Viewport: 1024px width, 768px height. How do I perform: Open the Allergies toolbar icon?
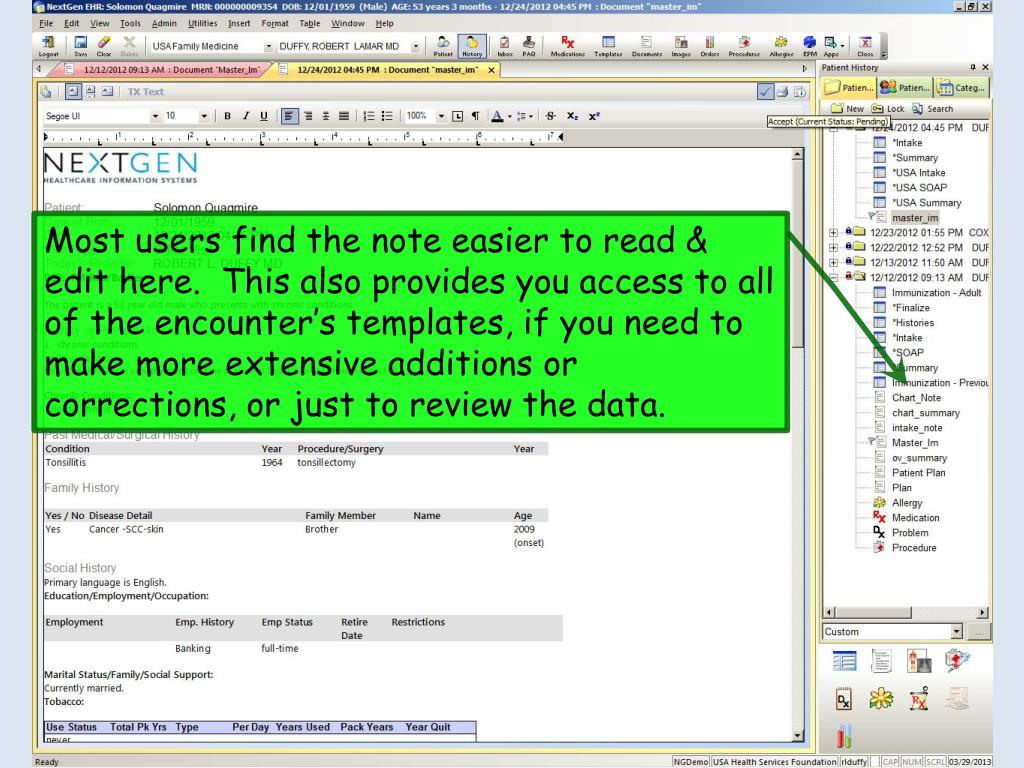781,46
